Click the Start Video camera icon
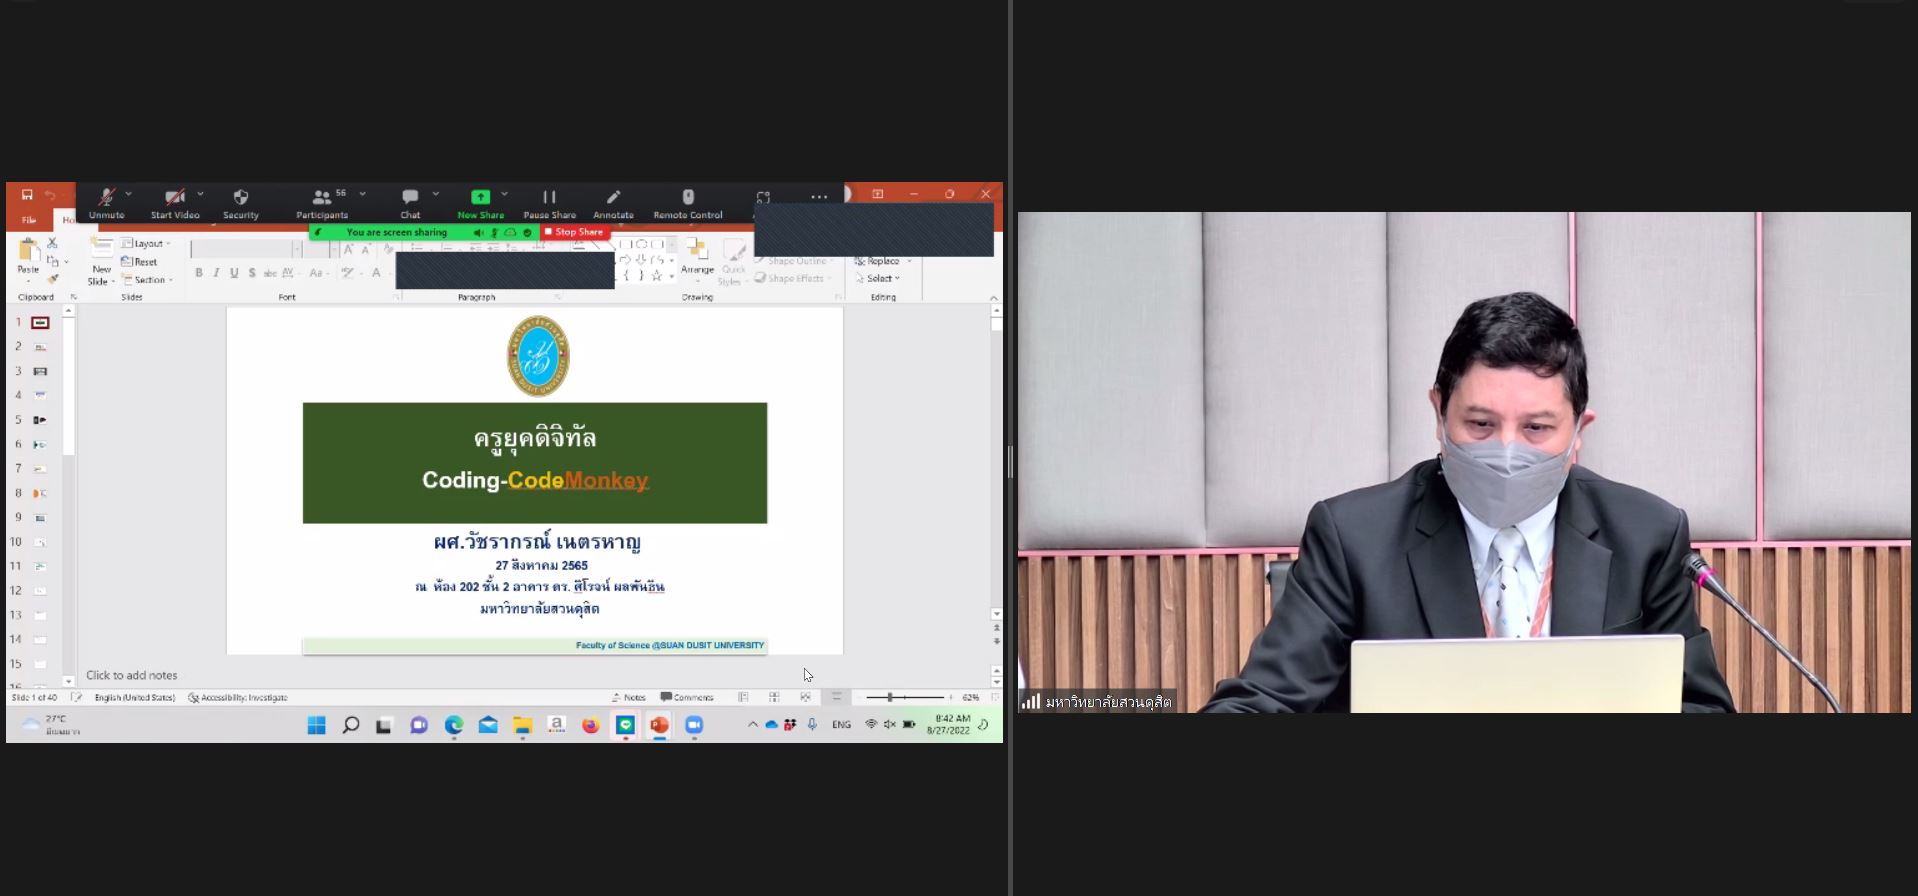Viewport: 1918px width, 896px height. (x=175, y=197)
